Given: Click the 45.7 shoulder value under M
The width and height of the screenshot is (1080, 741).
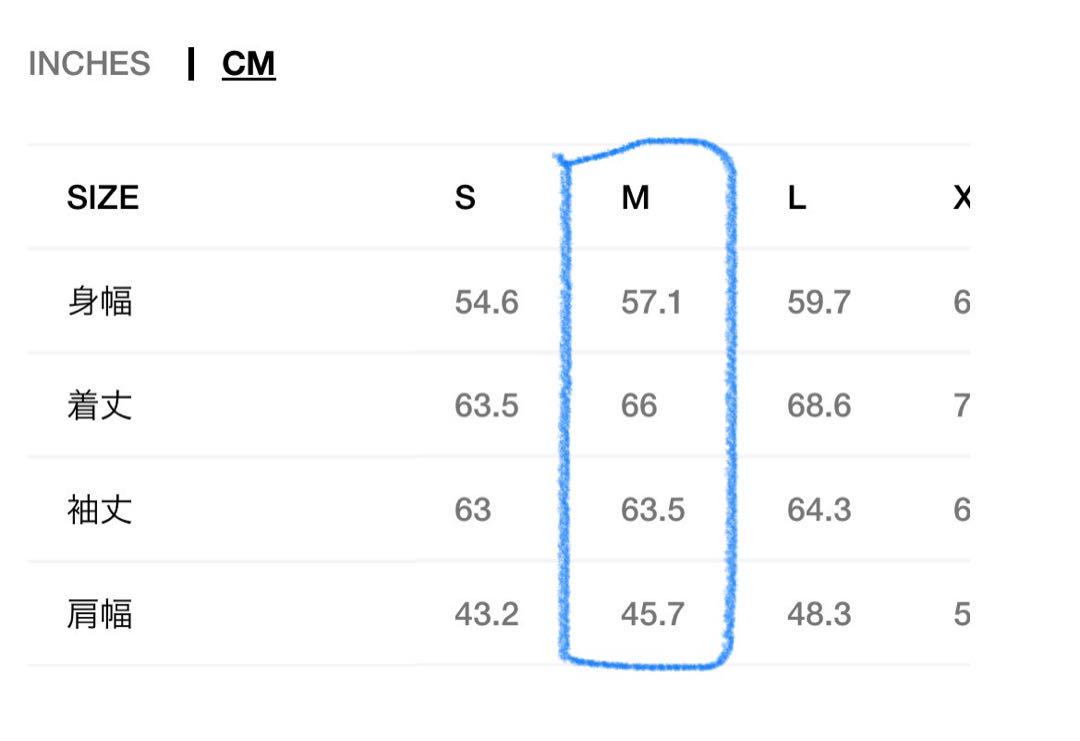Looking at the screenshot, I should click(652, 614).
